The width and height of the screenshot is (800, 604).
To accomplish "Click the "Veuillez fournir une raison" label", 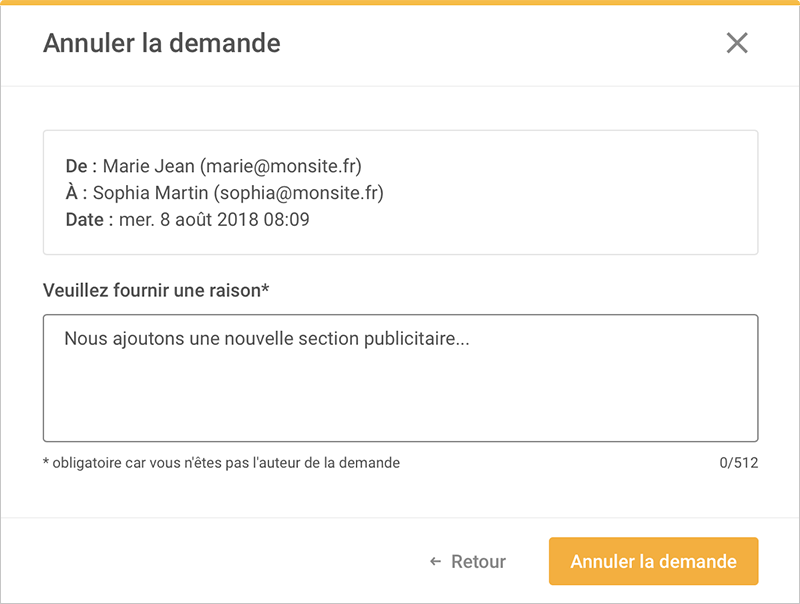I will [x=152, y=290].
